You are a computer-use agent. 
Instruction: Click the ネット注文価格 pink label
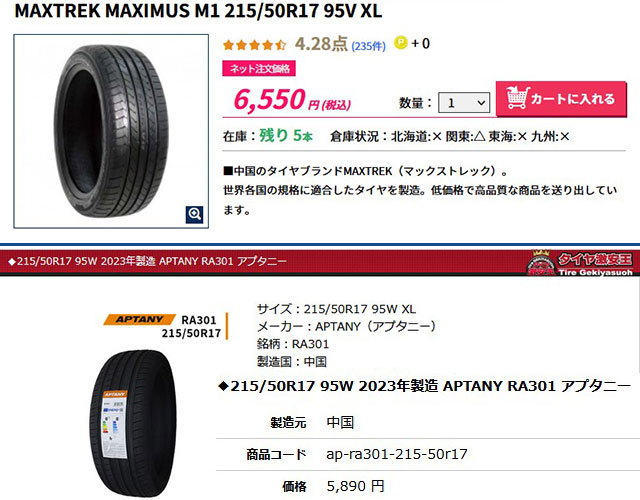259,68
